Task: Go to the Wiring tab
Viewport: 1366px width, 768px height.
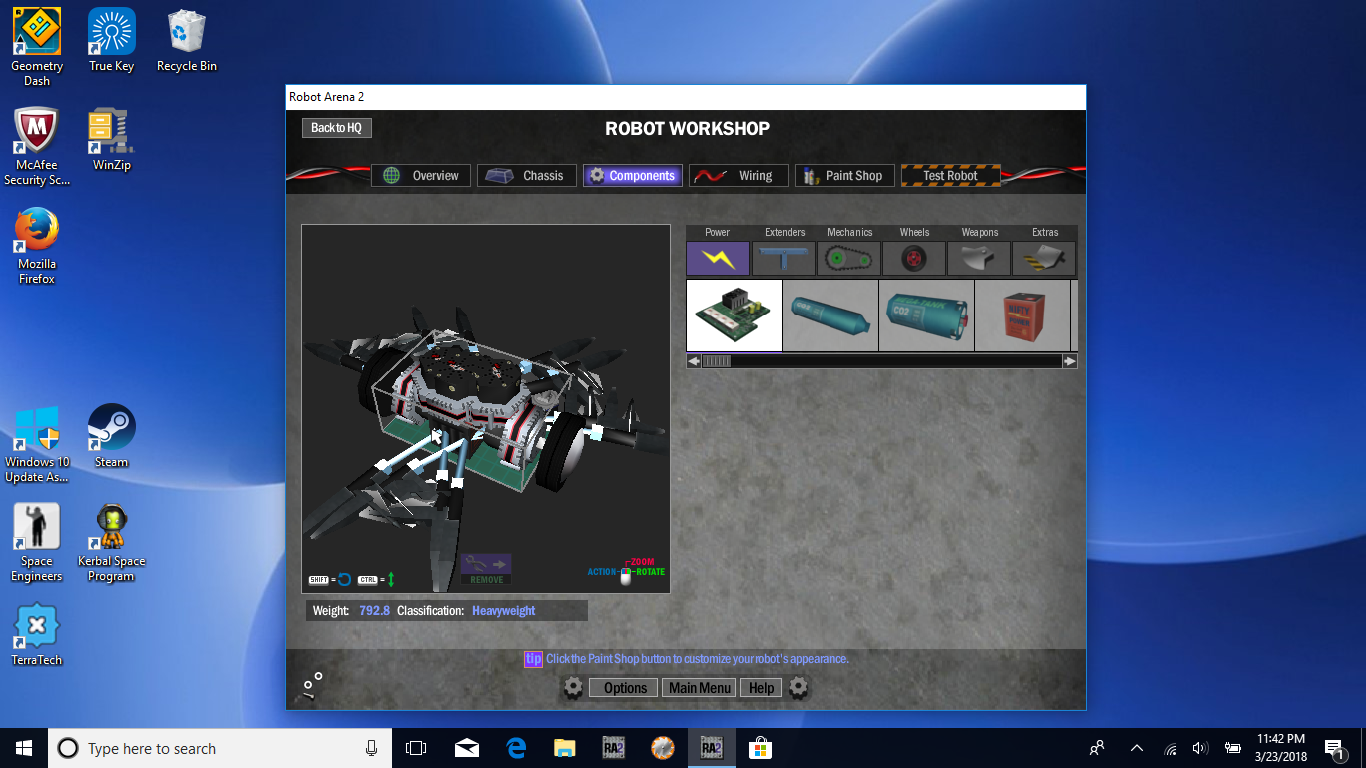Action: [x=739, y=176]
